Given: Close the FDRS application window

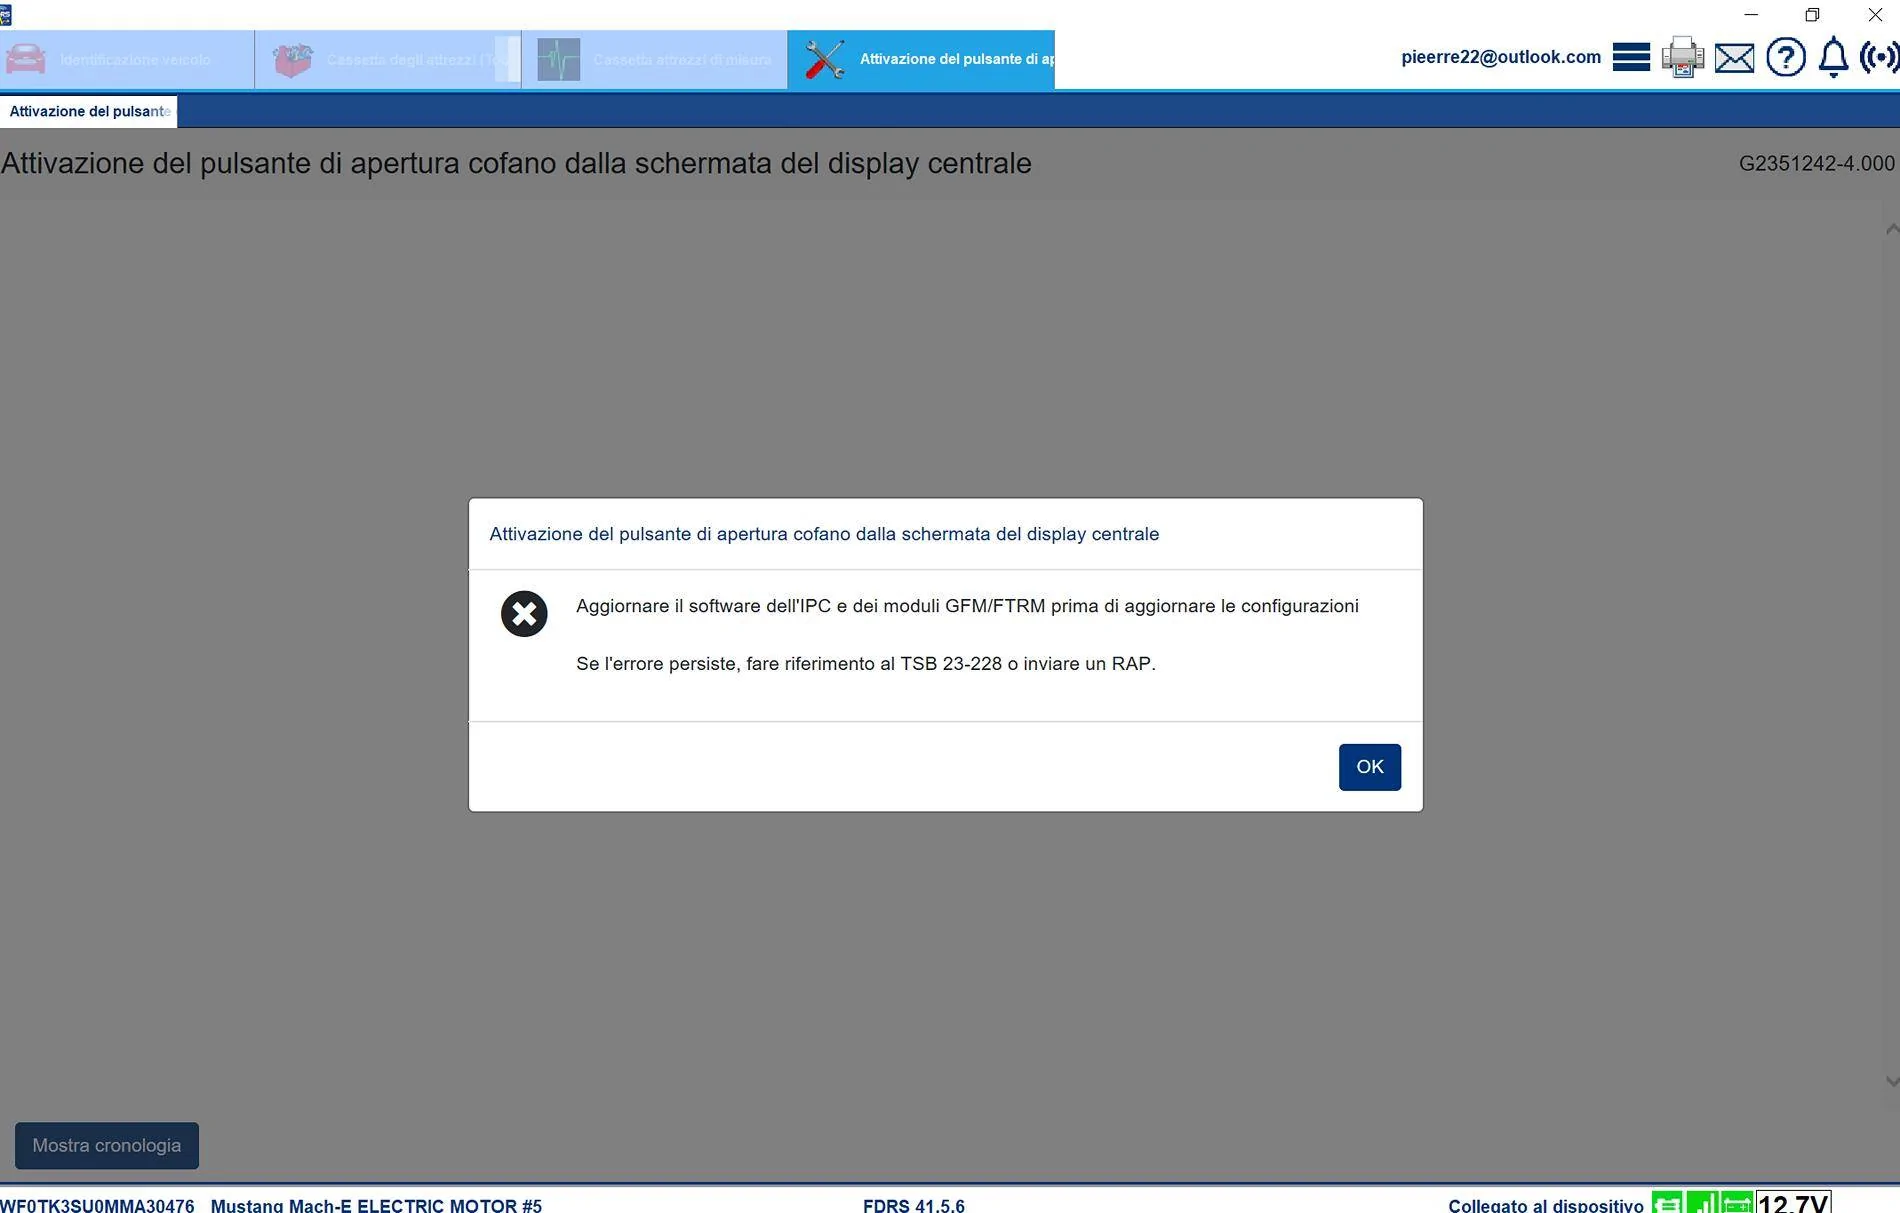Looking at the screenshot, I should 1875,14.
